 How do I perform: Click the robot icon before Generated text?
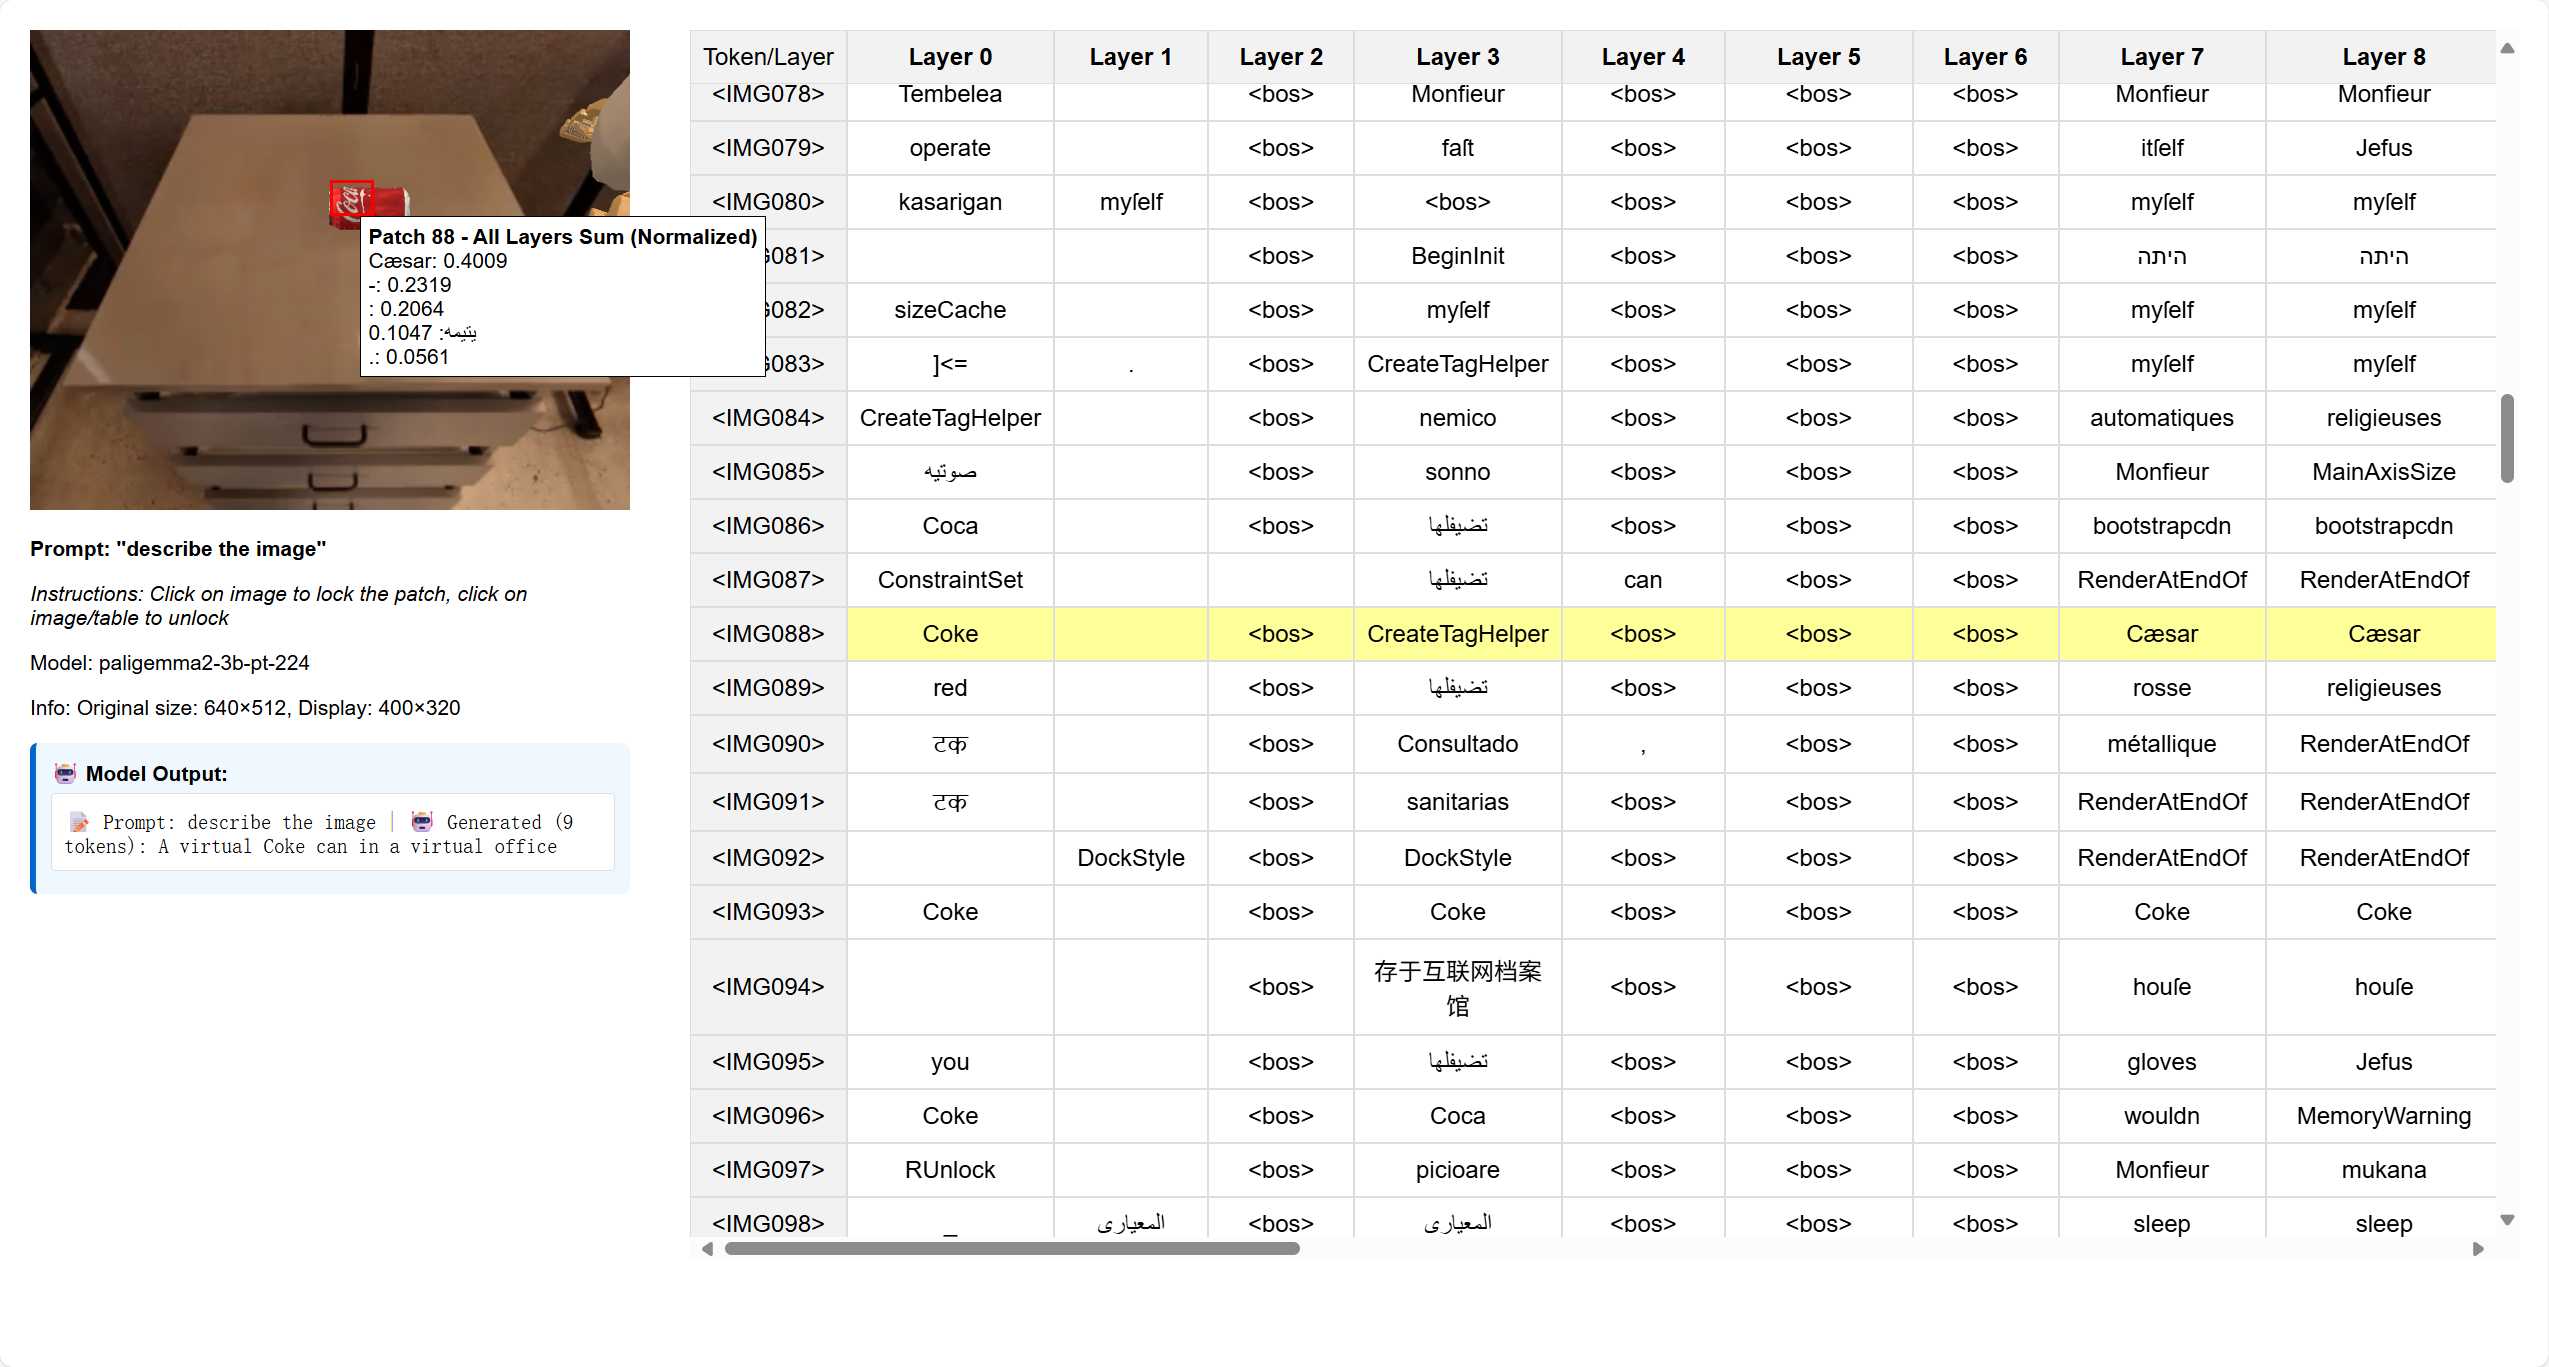click(x=422, y=822)
